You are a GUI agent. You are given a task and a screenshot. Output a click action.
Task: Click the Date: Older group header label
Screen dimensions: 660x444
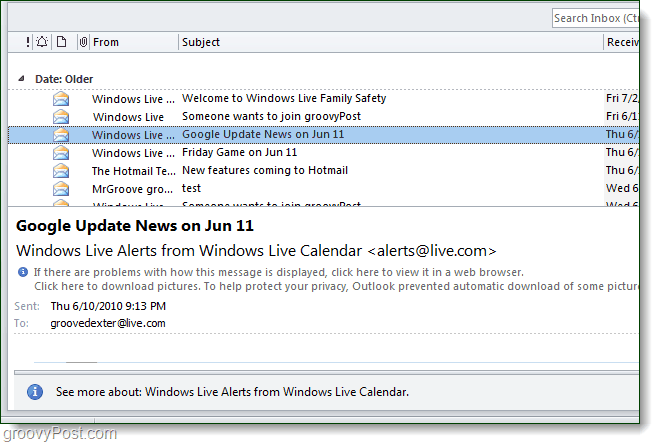click(x=64, y=79)
